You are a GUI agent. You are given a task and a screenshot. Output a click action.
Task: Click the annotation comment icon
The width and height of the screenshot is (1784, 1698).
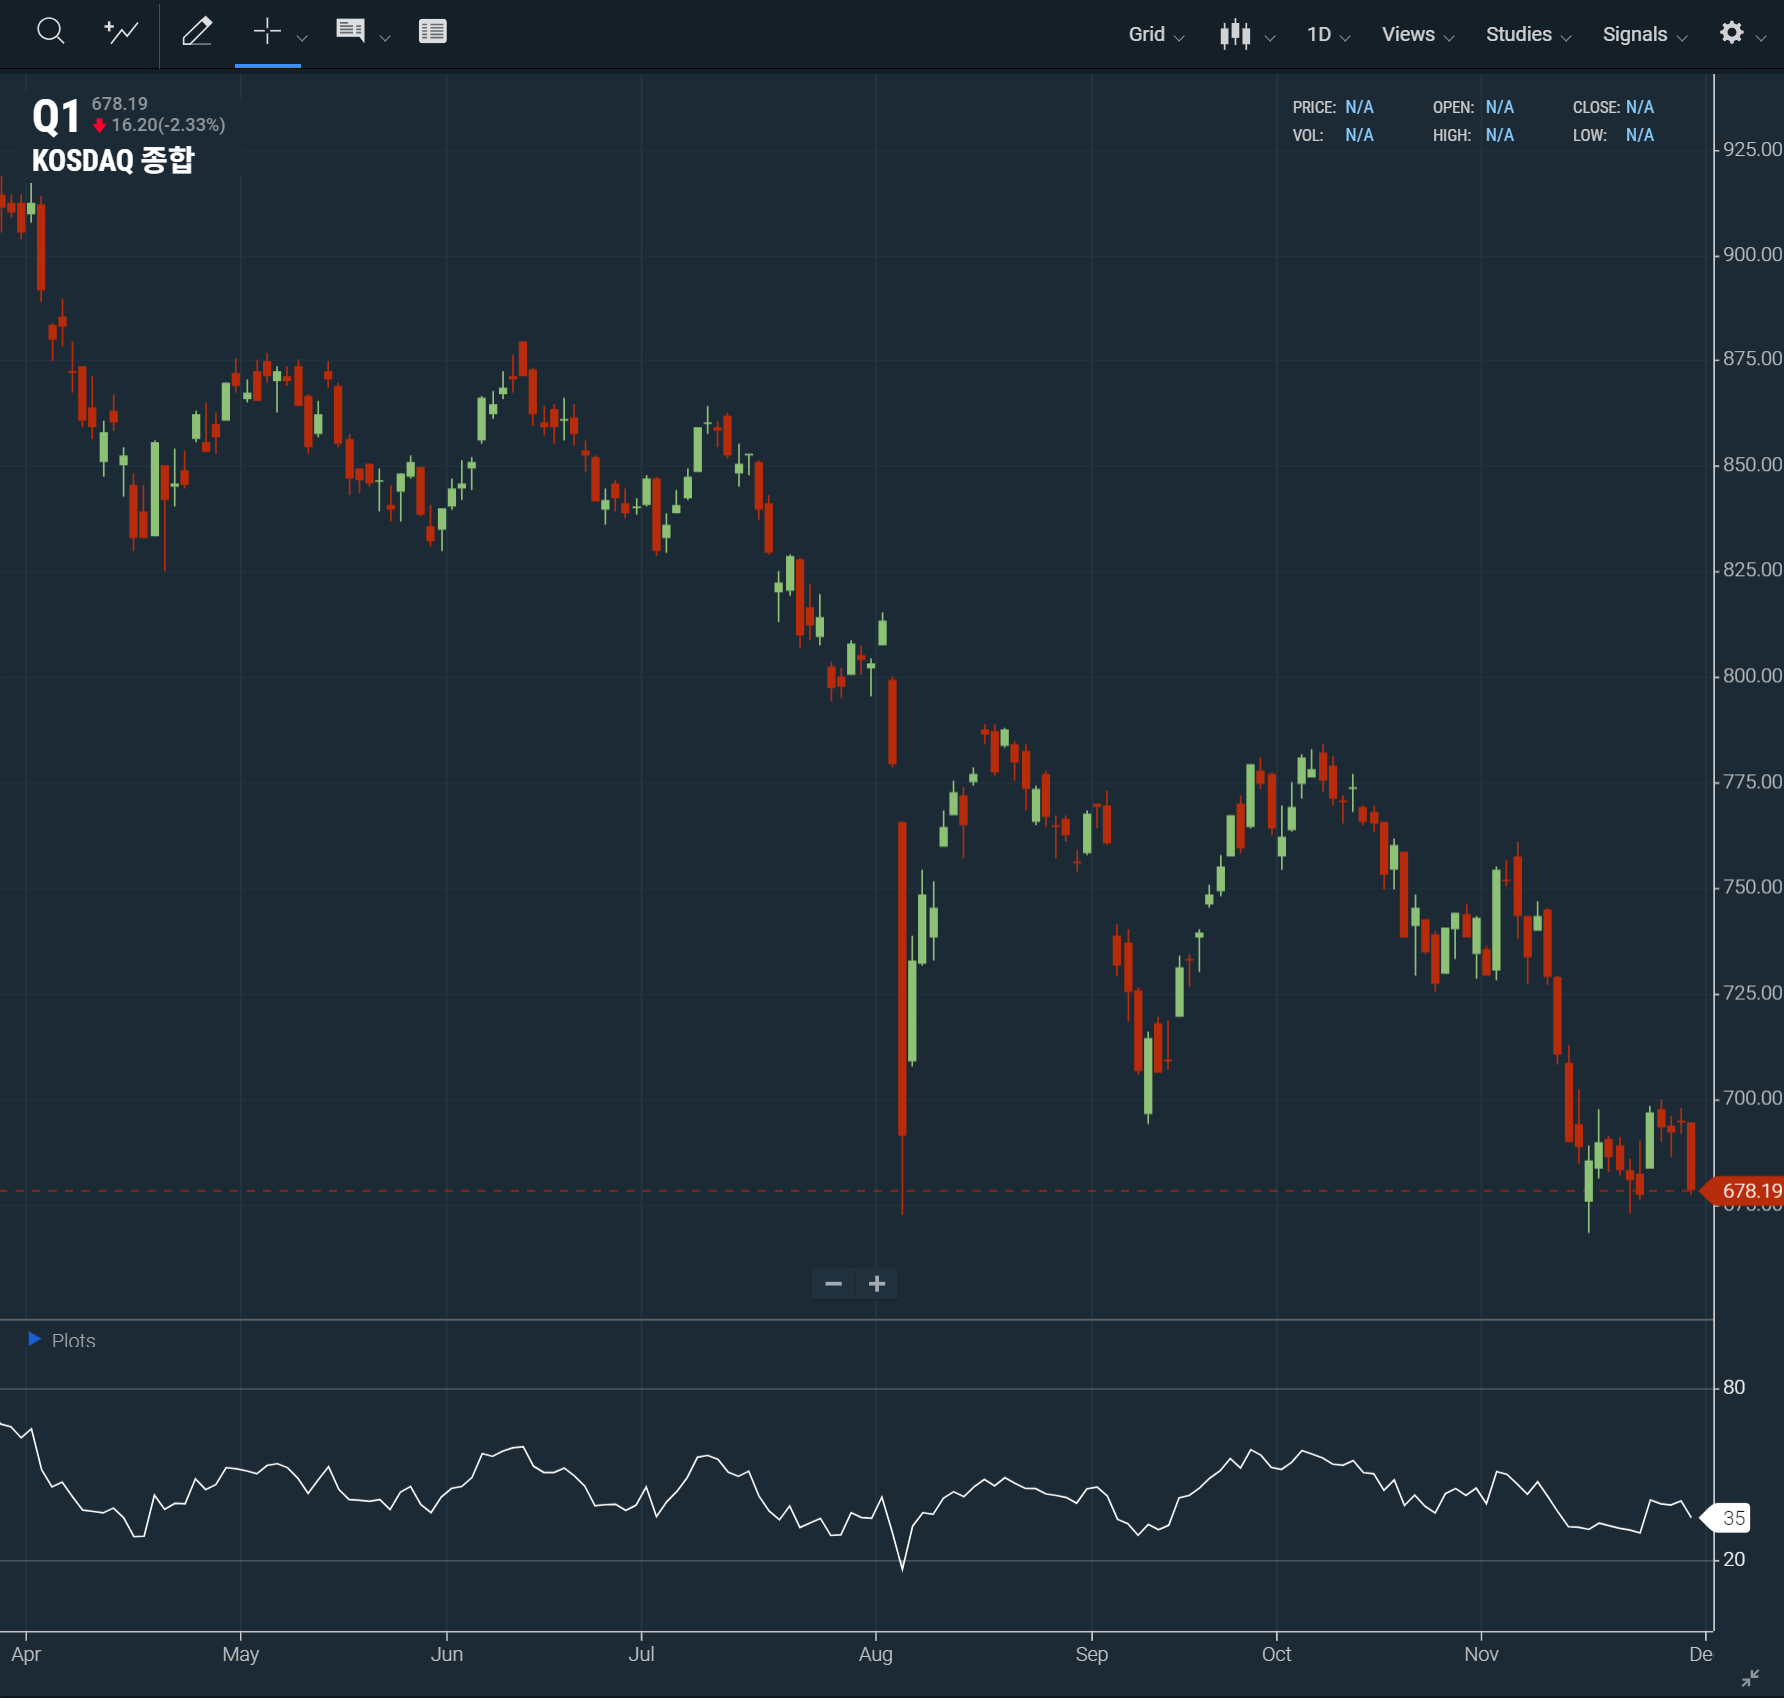coord(350,32)
